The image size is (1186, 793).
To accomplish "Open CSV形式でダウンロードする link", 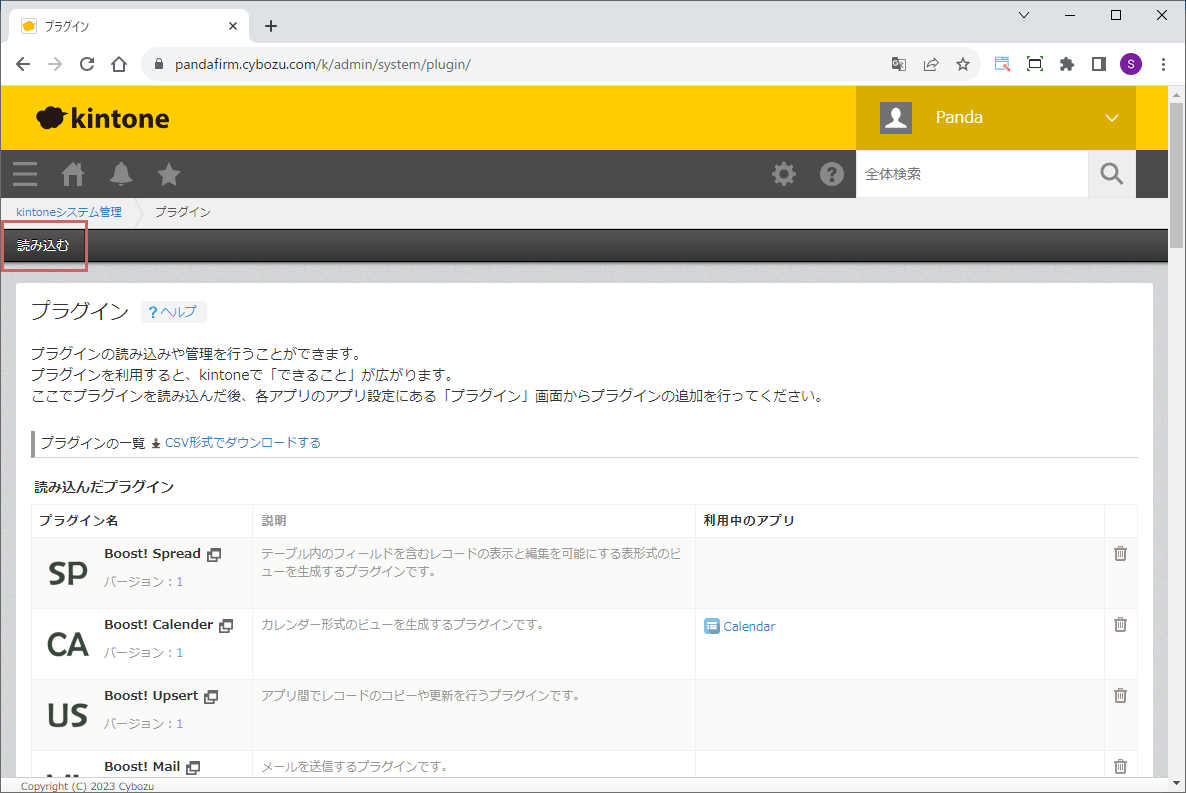I will coord(242,442).
